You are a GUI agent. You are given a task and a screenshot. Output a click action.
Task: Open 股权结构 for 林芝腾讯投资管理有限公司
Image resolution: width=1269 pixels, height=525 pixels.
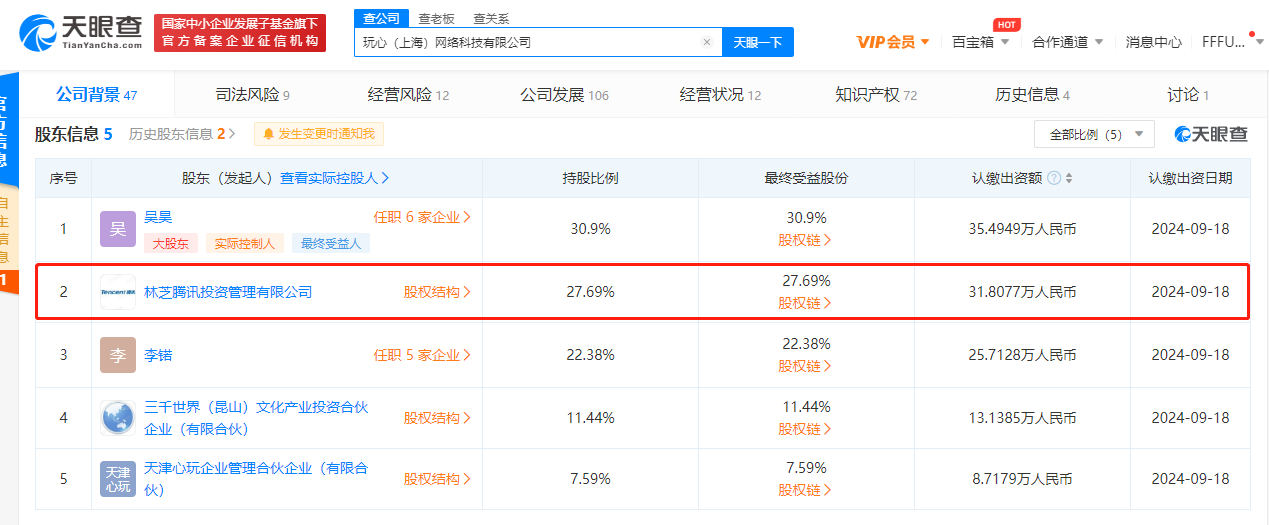(437, 292)
